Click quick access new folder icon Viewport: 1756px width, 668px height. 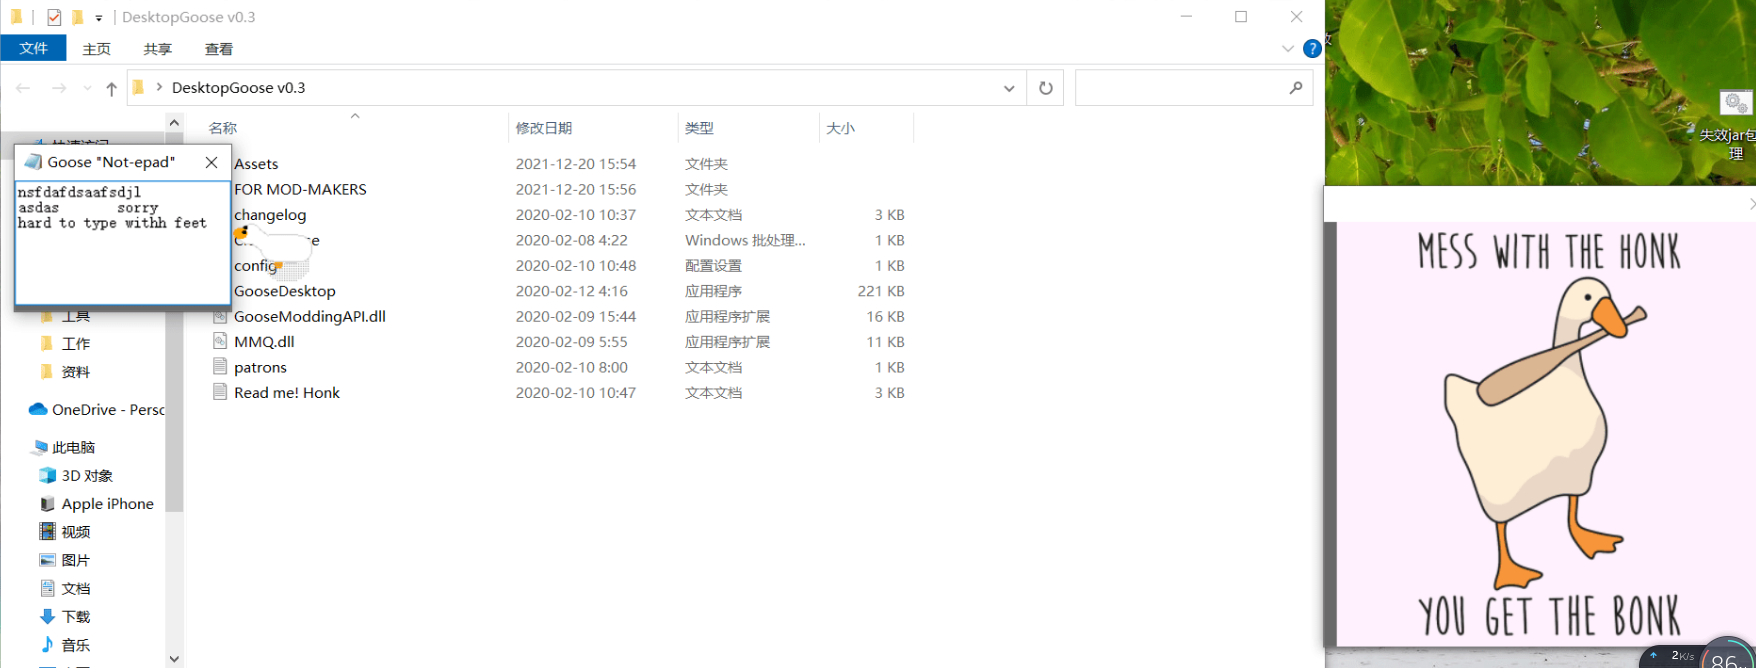click(x=77, y=17)
